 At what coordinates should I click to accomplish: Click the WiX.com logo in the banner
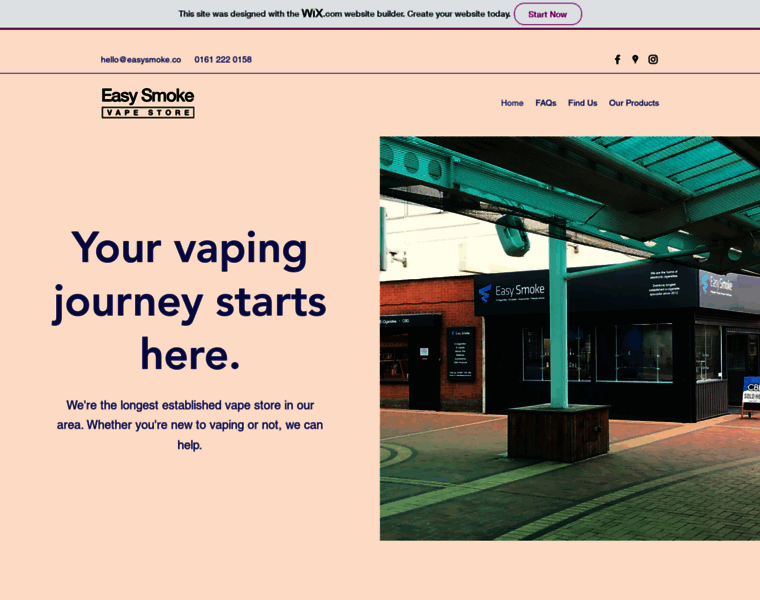click(x=322, y=14)
